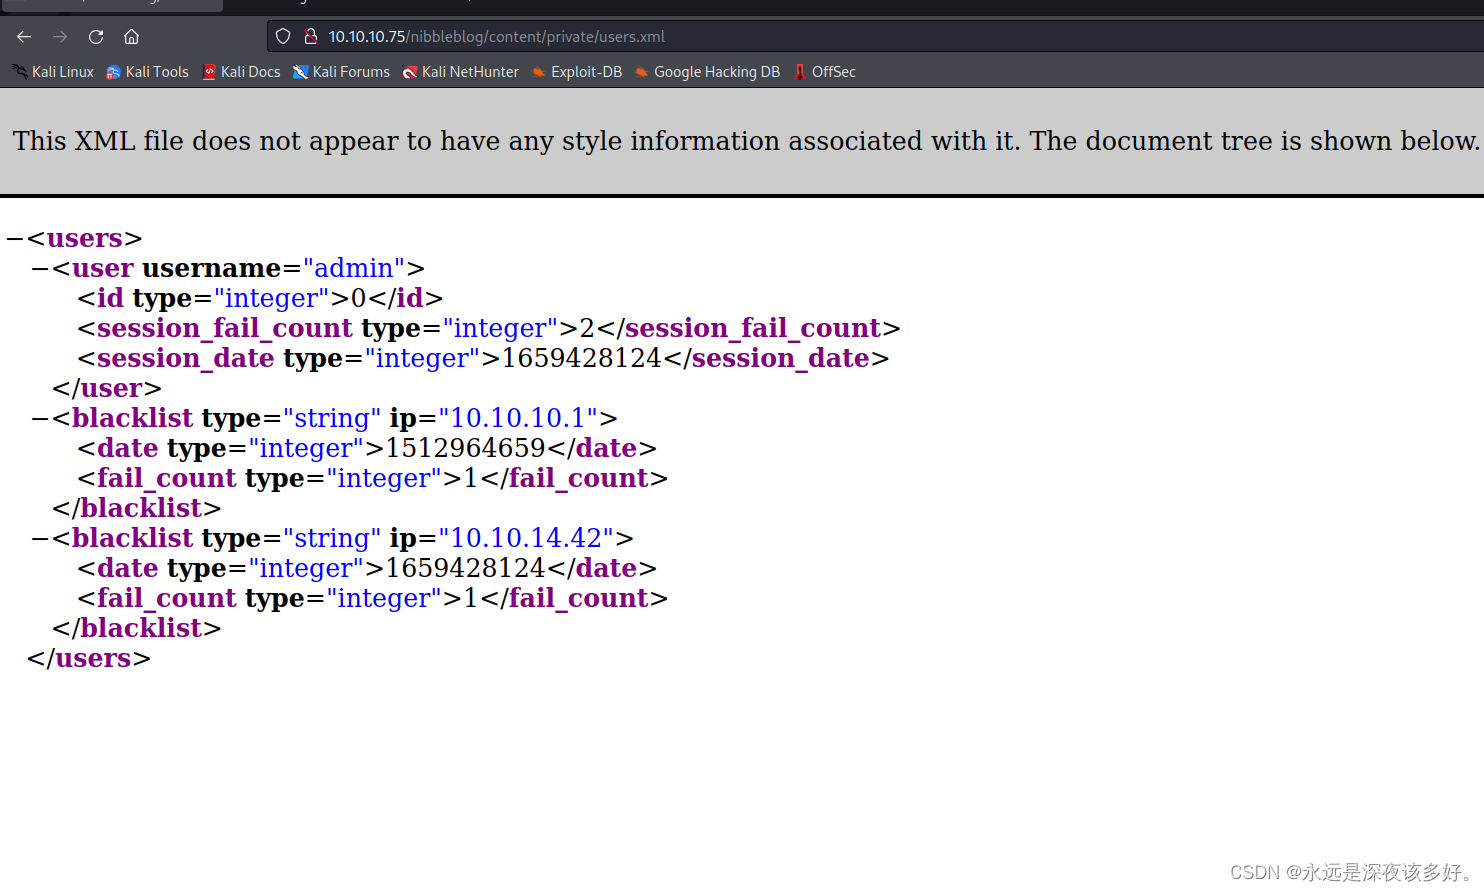Open Kali Linux bookmark
This screenshot has width=1484, height=892.
(53, 72)
